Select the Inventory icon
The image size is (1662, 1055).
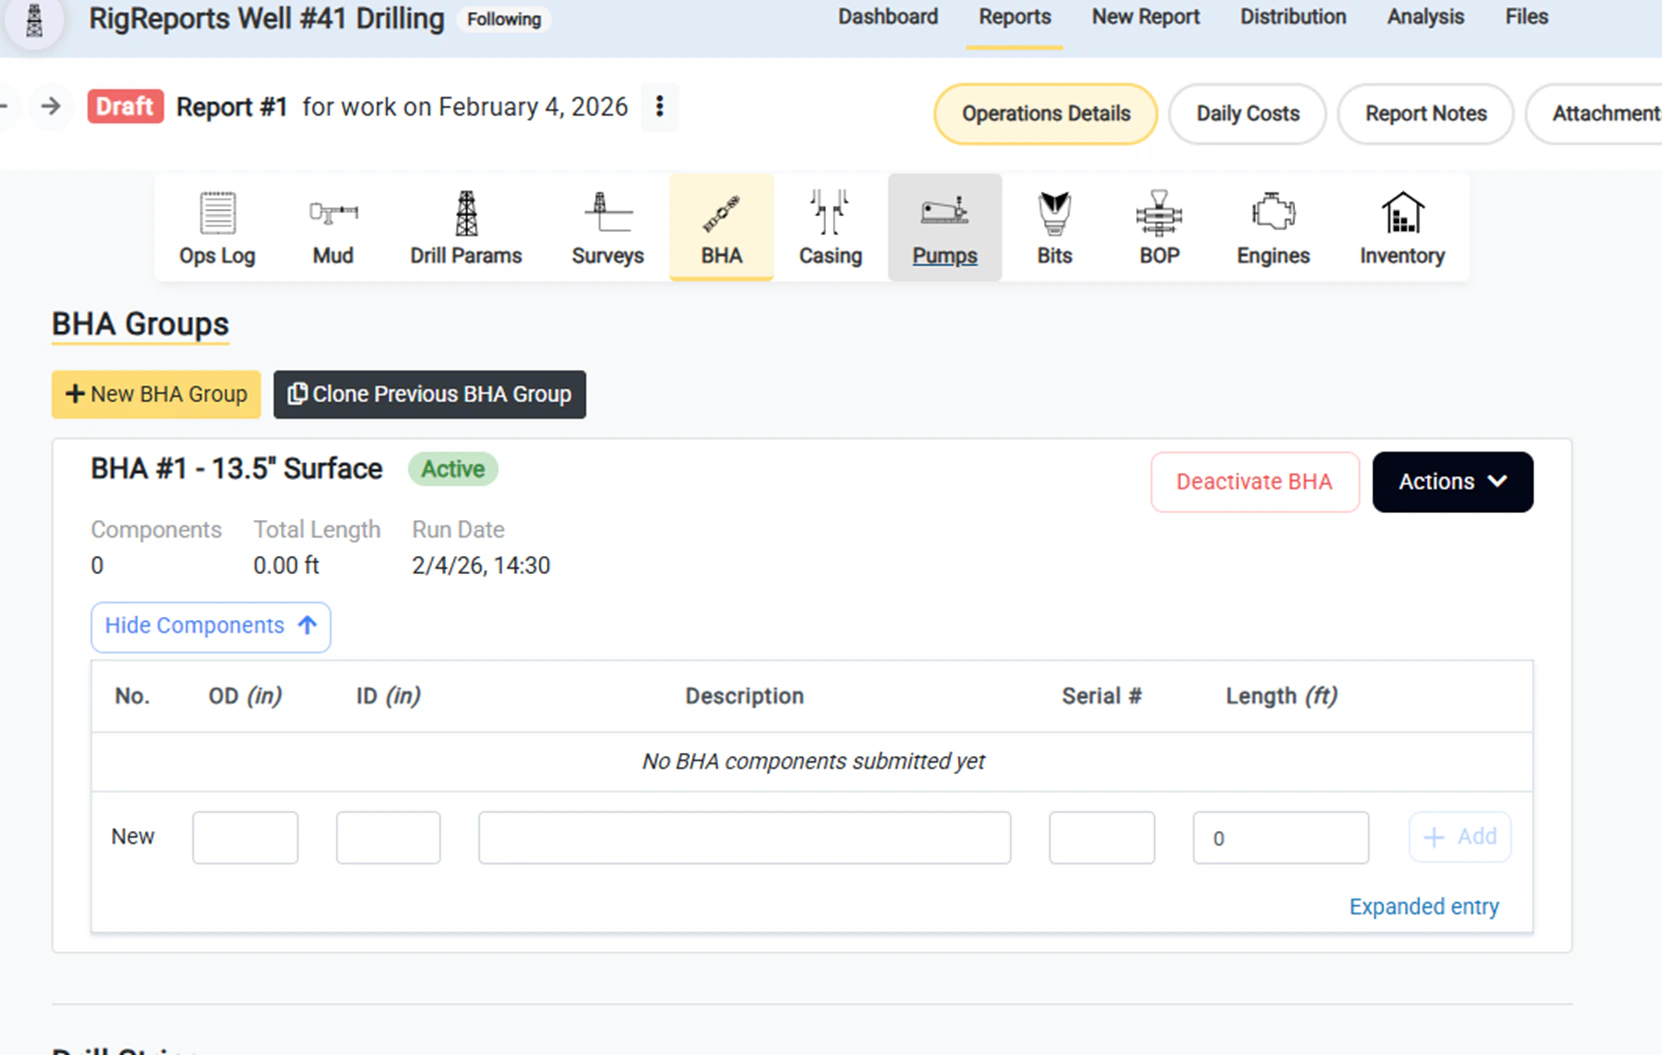[1401, 226]
